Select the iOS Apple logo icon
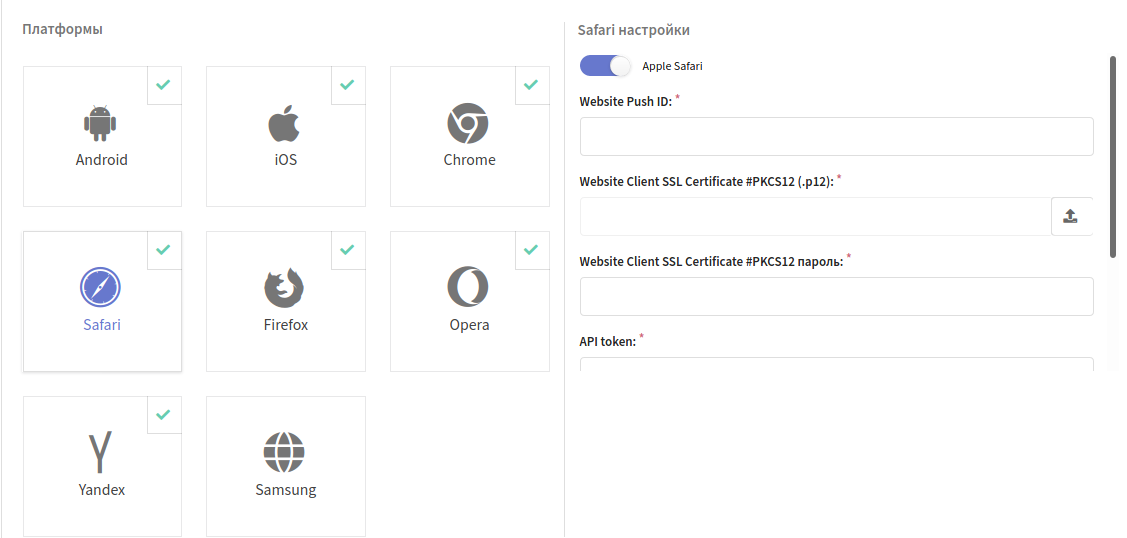1127x538 pixels. tap(285, 124)
